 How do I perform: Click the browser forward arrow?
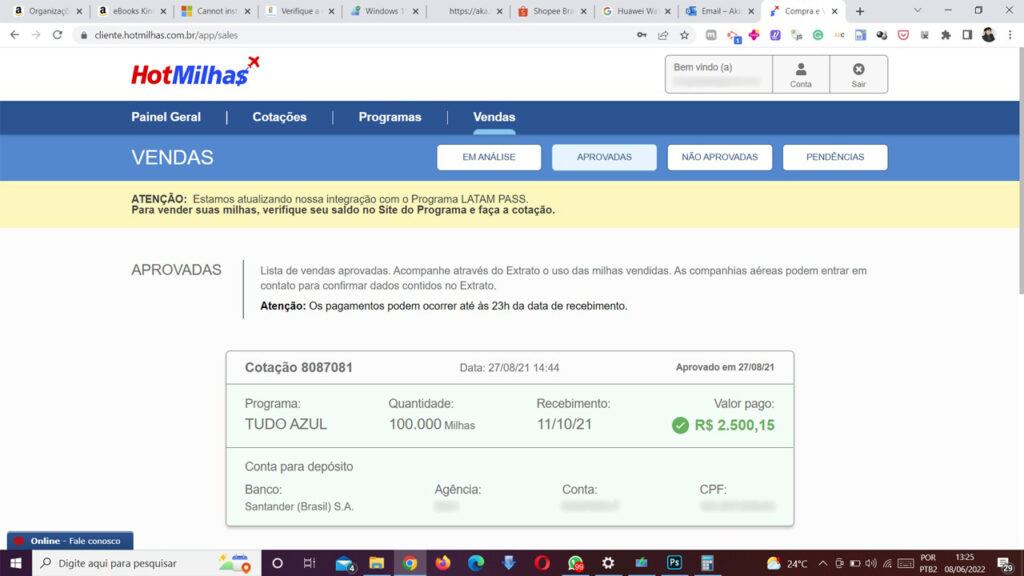click(36, 35)
